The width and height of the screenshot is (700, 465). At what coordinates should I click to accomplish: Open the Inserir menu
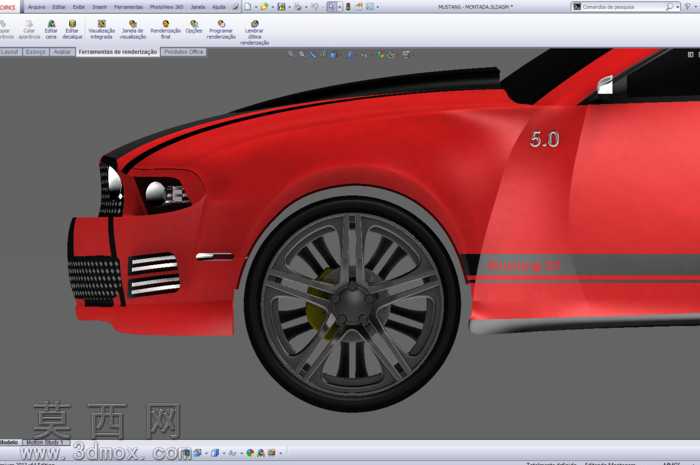[99, 7]
